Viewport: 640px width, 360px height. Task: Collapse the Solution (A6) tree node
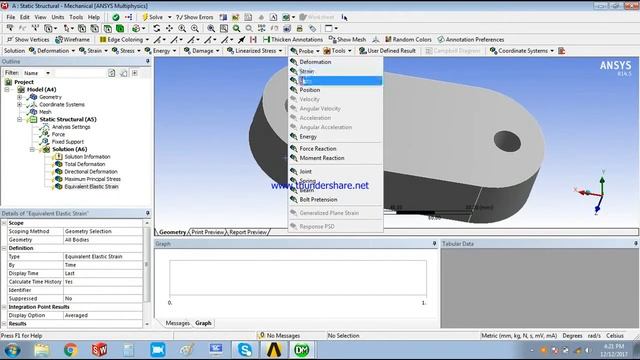click(x=32, y=149)
